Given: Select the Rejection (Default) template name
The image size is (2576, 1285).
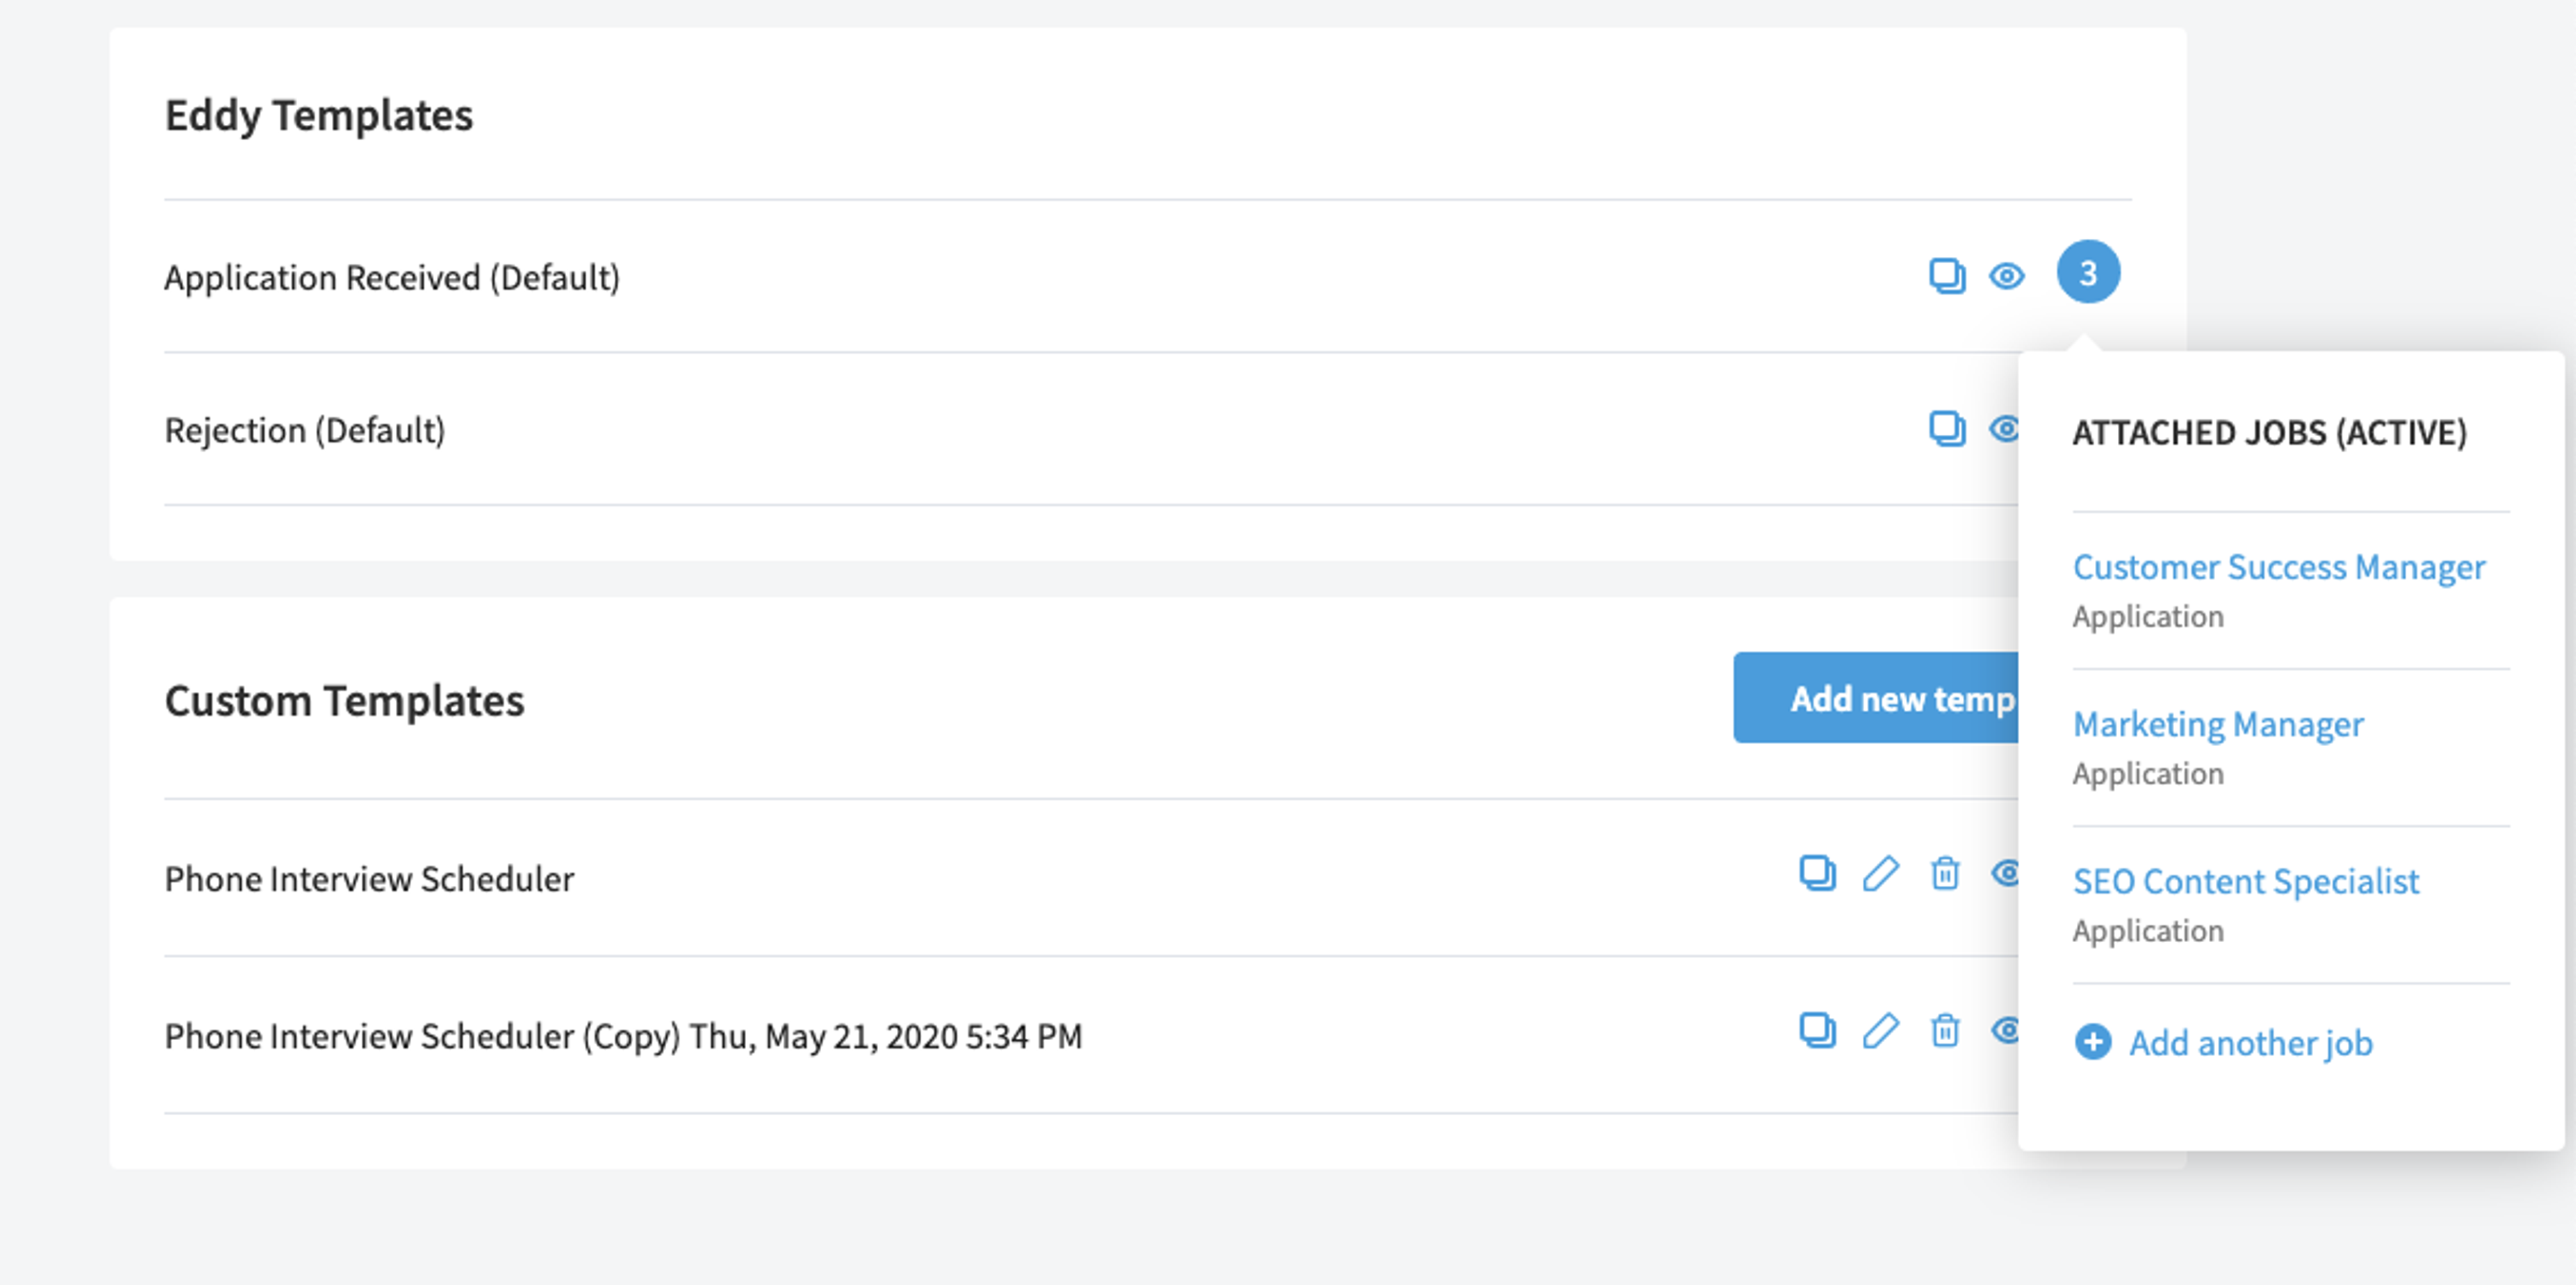Looking at the screenshot, I should 305,430.
